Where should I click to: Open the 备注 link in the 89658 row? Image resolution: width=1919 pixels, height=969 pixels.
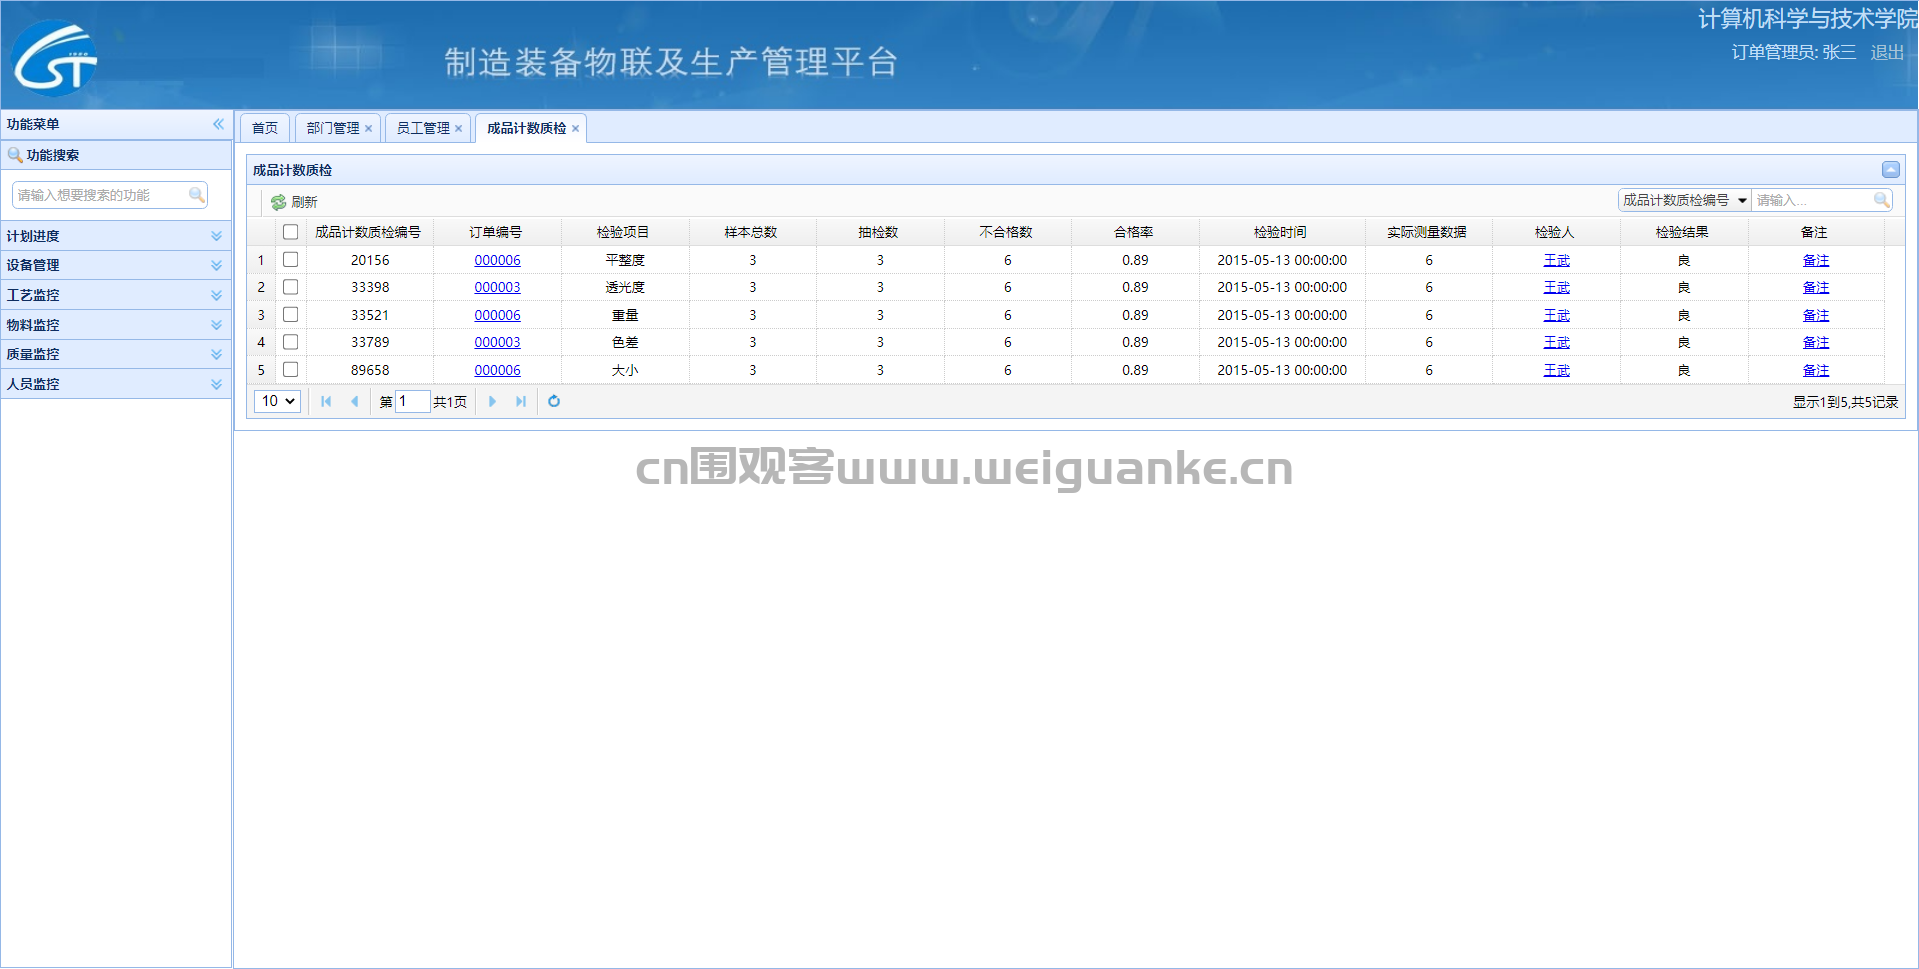[1815, 370]
